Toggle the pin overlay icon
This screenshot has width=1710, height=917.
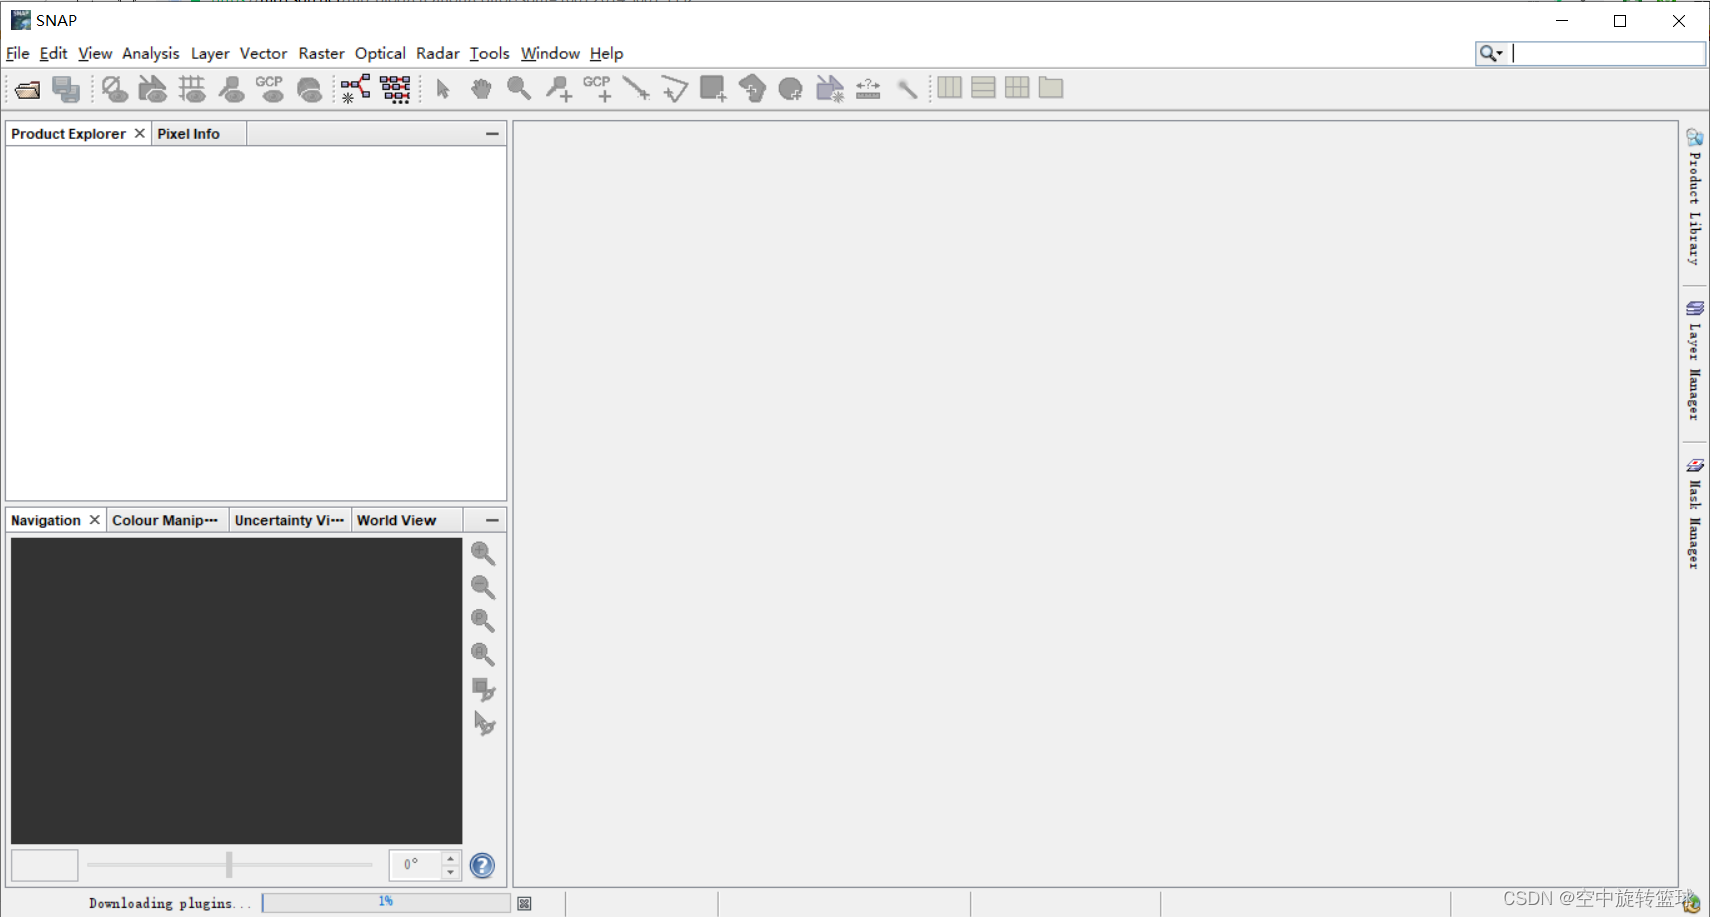(231, 89)
